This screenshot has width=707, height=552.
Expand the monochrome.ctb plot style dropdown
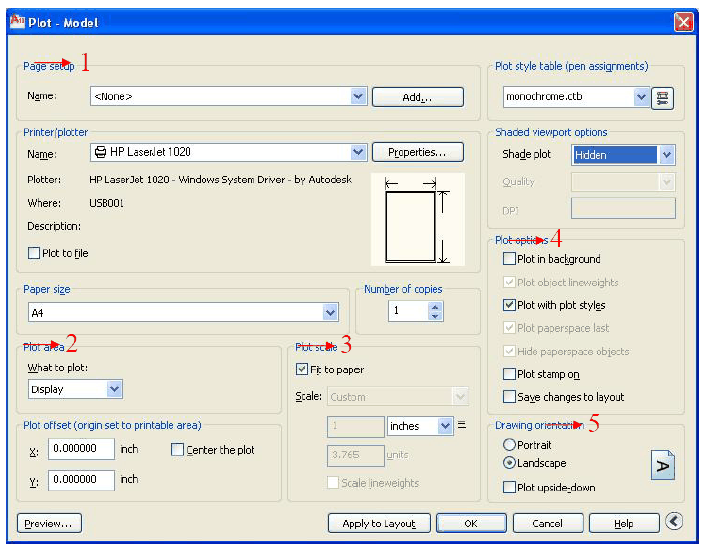tap(641, 97)
